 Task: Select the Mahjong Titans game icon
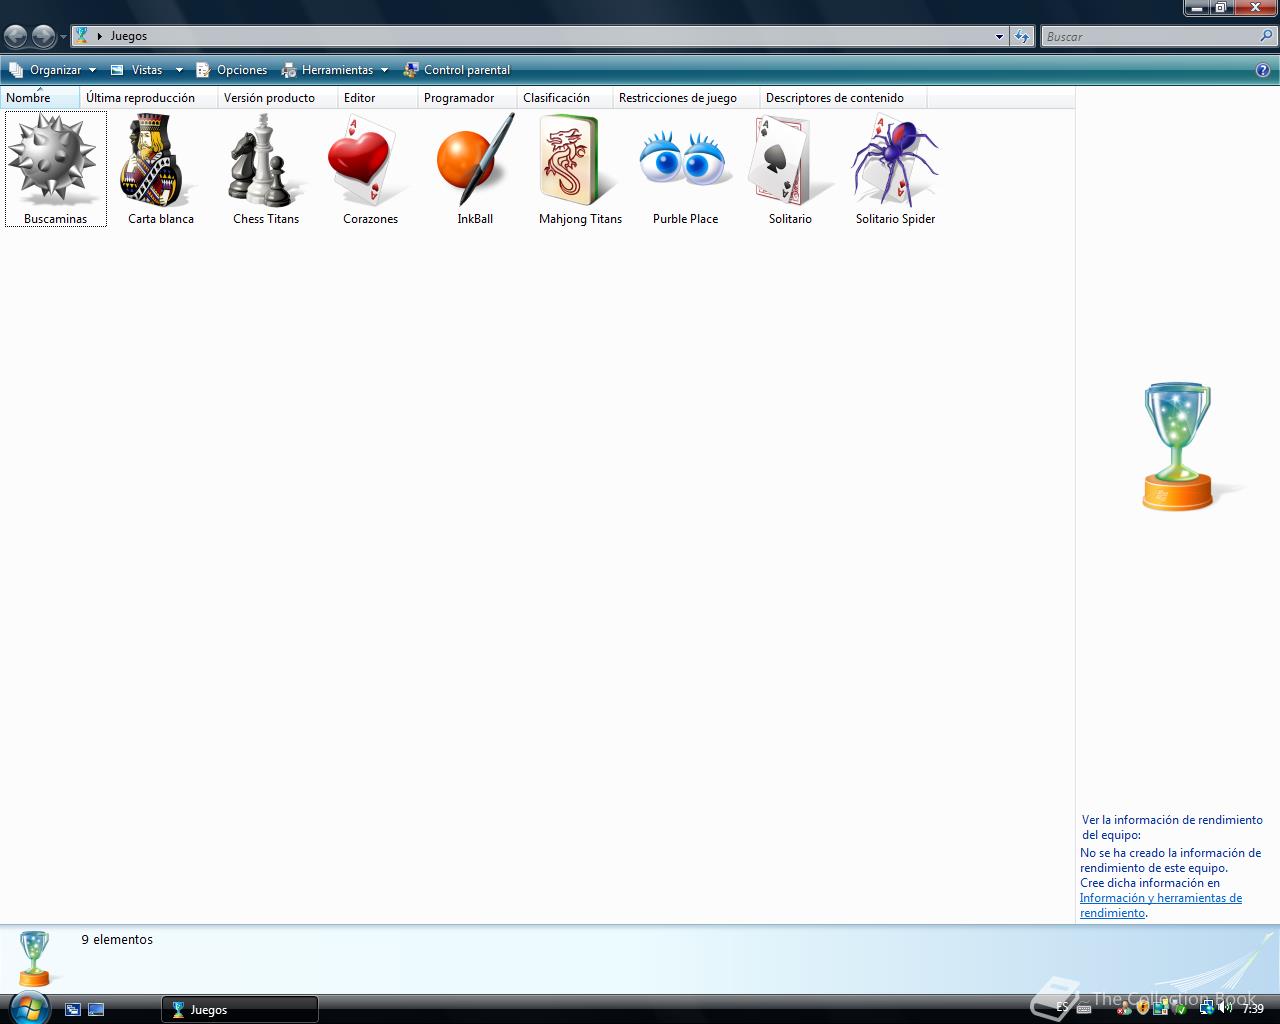[580, 169]
